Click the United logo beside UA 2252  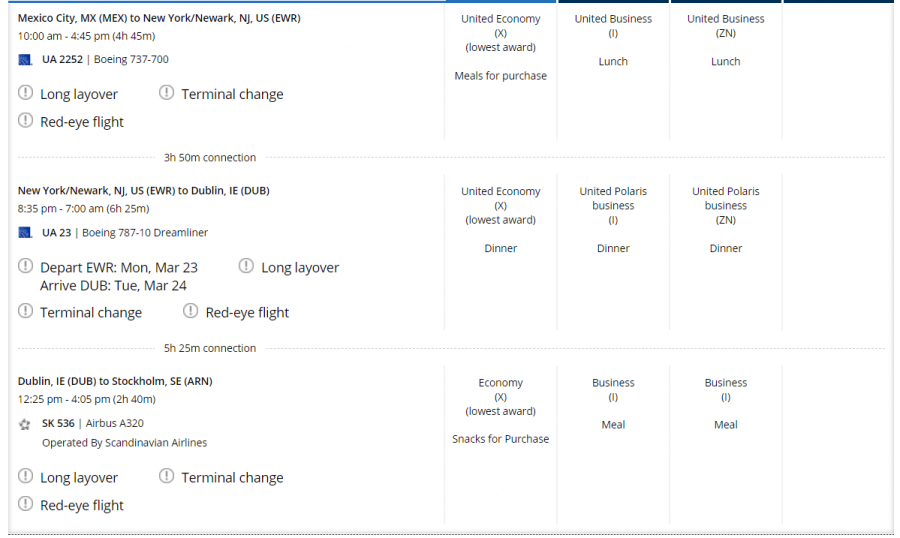pos(25,59)
